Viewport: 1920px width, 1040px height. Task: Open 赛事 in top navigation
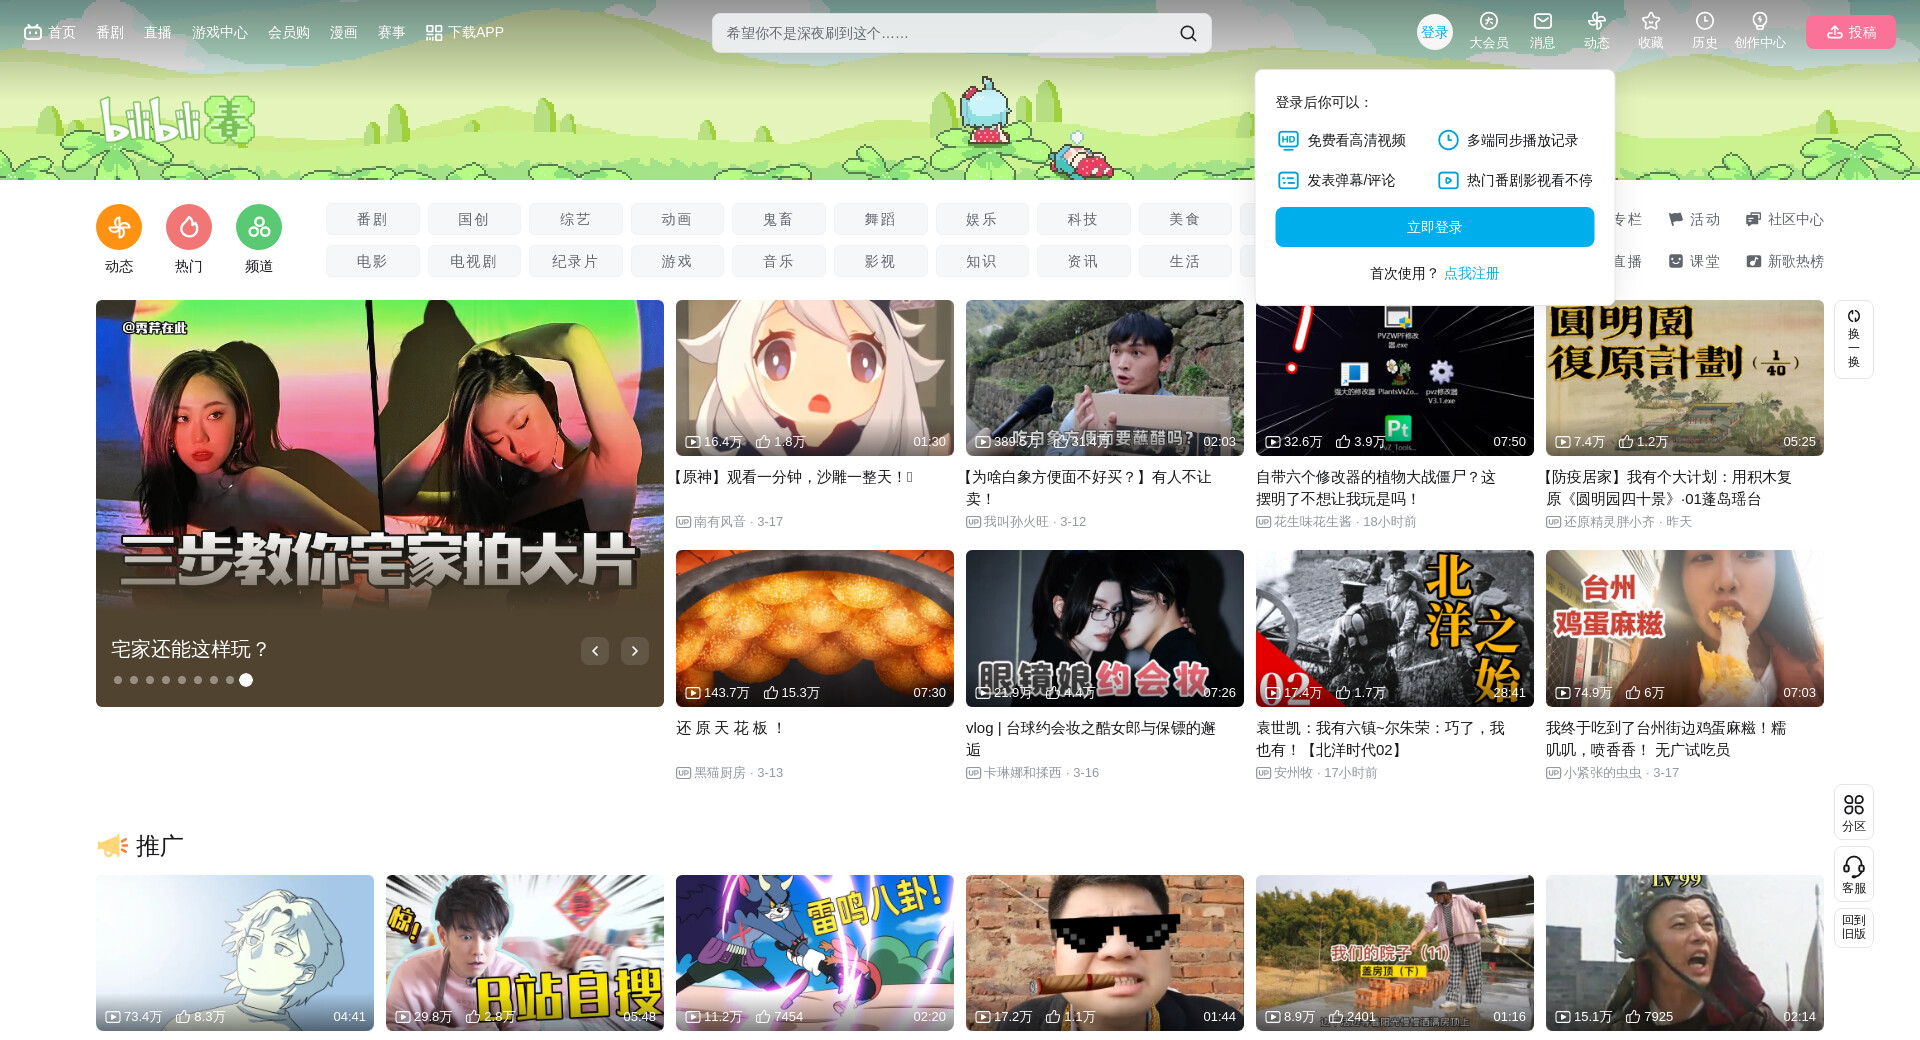(392, 32)
